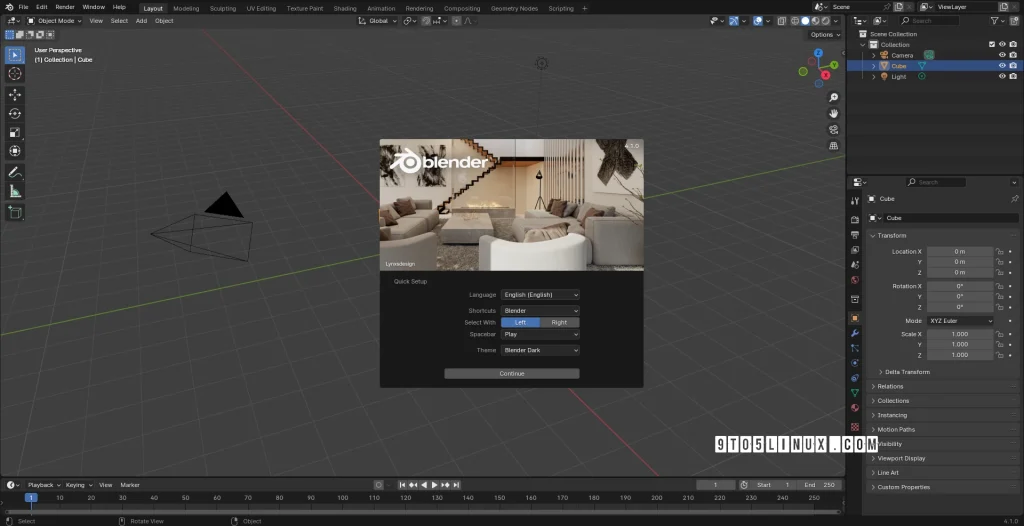
Task: Open the Shortcuts dropdown
Action: point(540,310)
